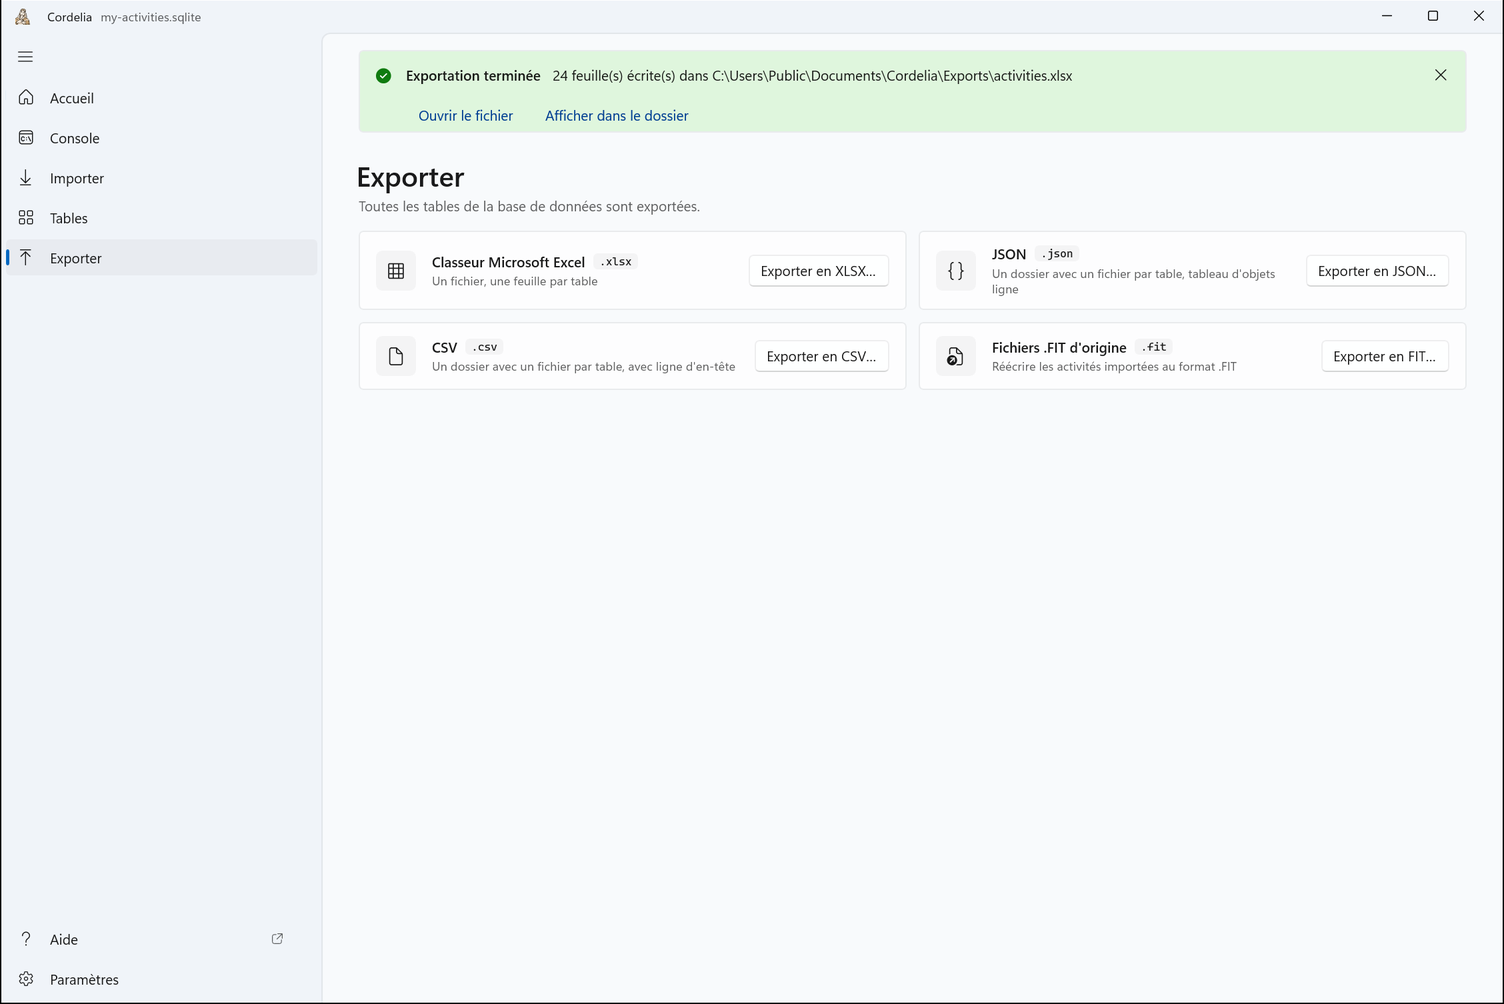1504x1004 pixels.
Task: Click the .xlsx extension tag
Action: point(616,262)
